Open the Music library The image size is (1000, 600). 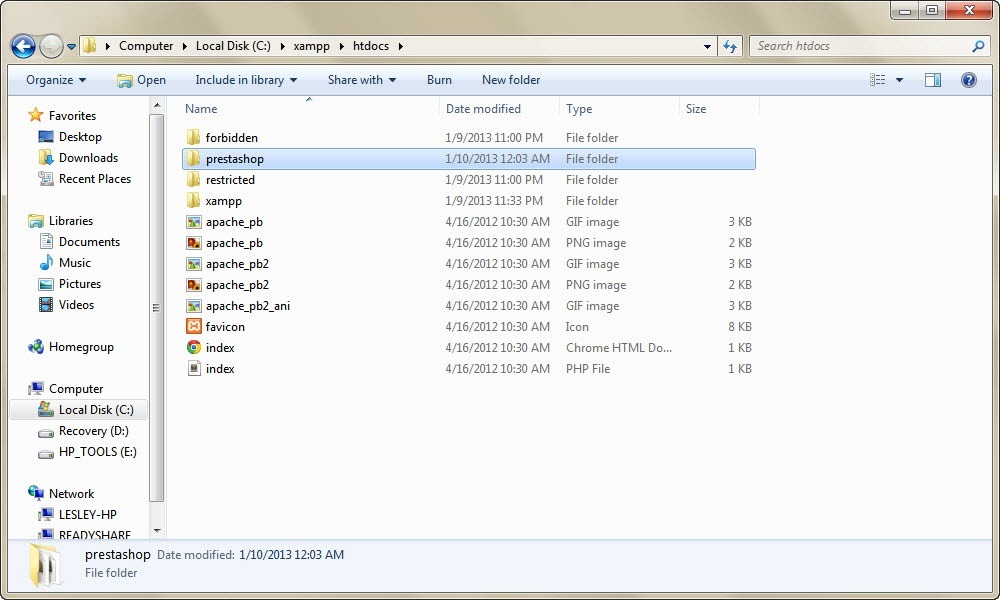[75, 263]
